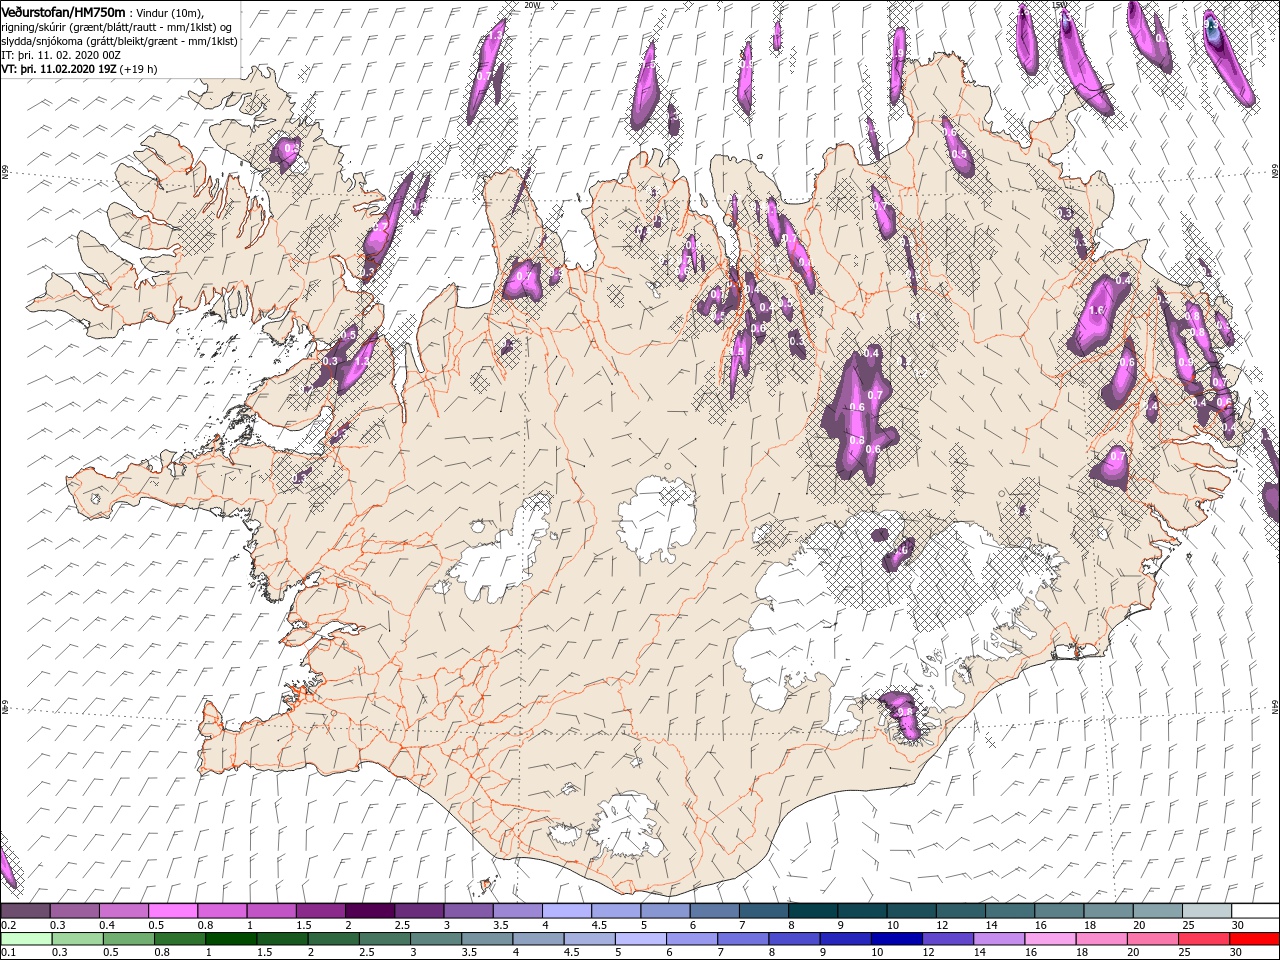1280x960 pixels.
Task: Pick the 25–30 red-pink rain swatch
Action: (x=1203, y=939)
